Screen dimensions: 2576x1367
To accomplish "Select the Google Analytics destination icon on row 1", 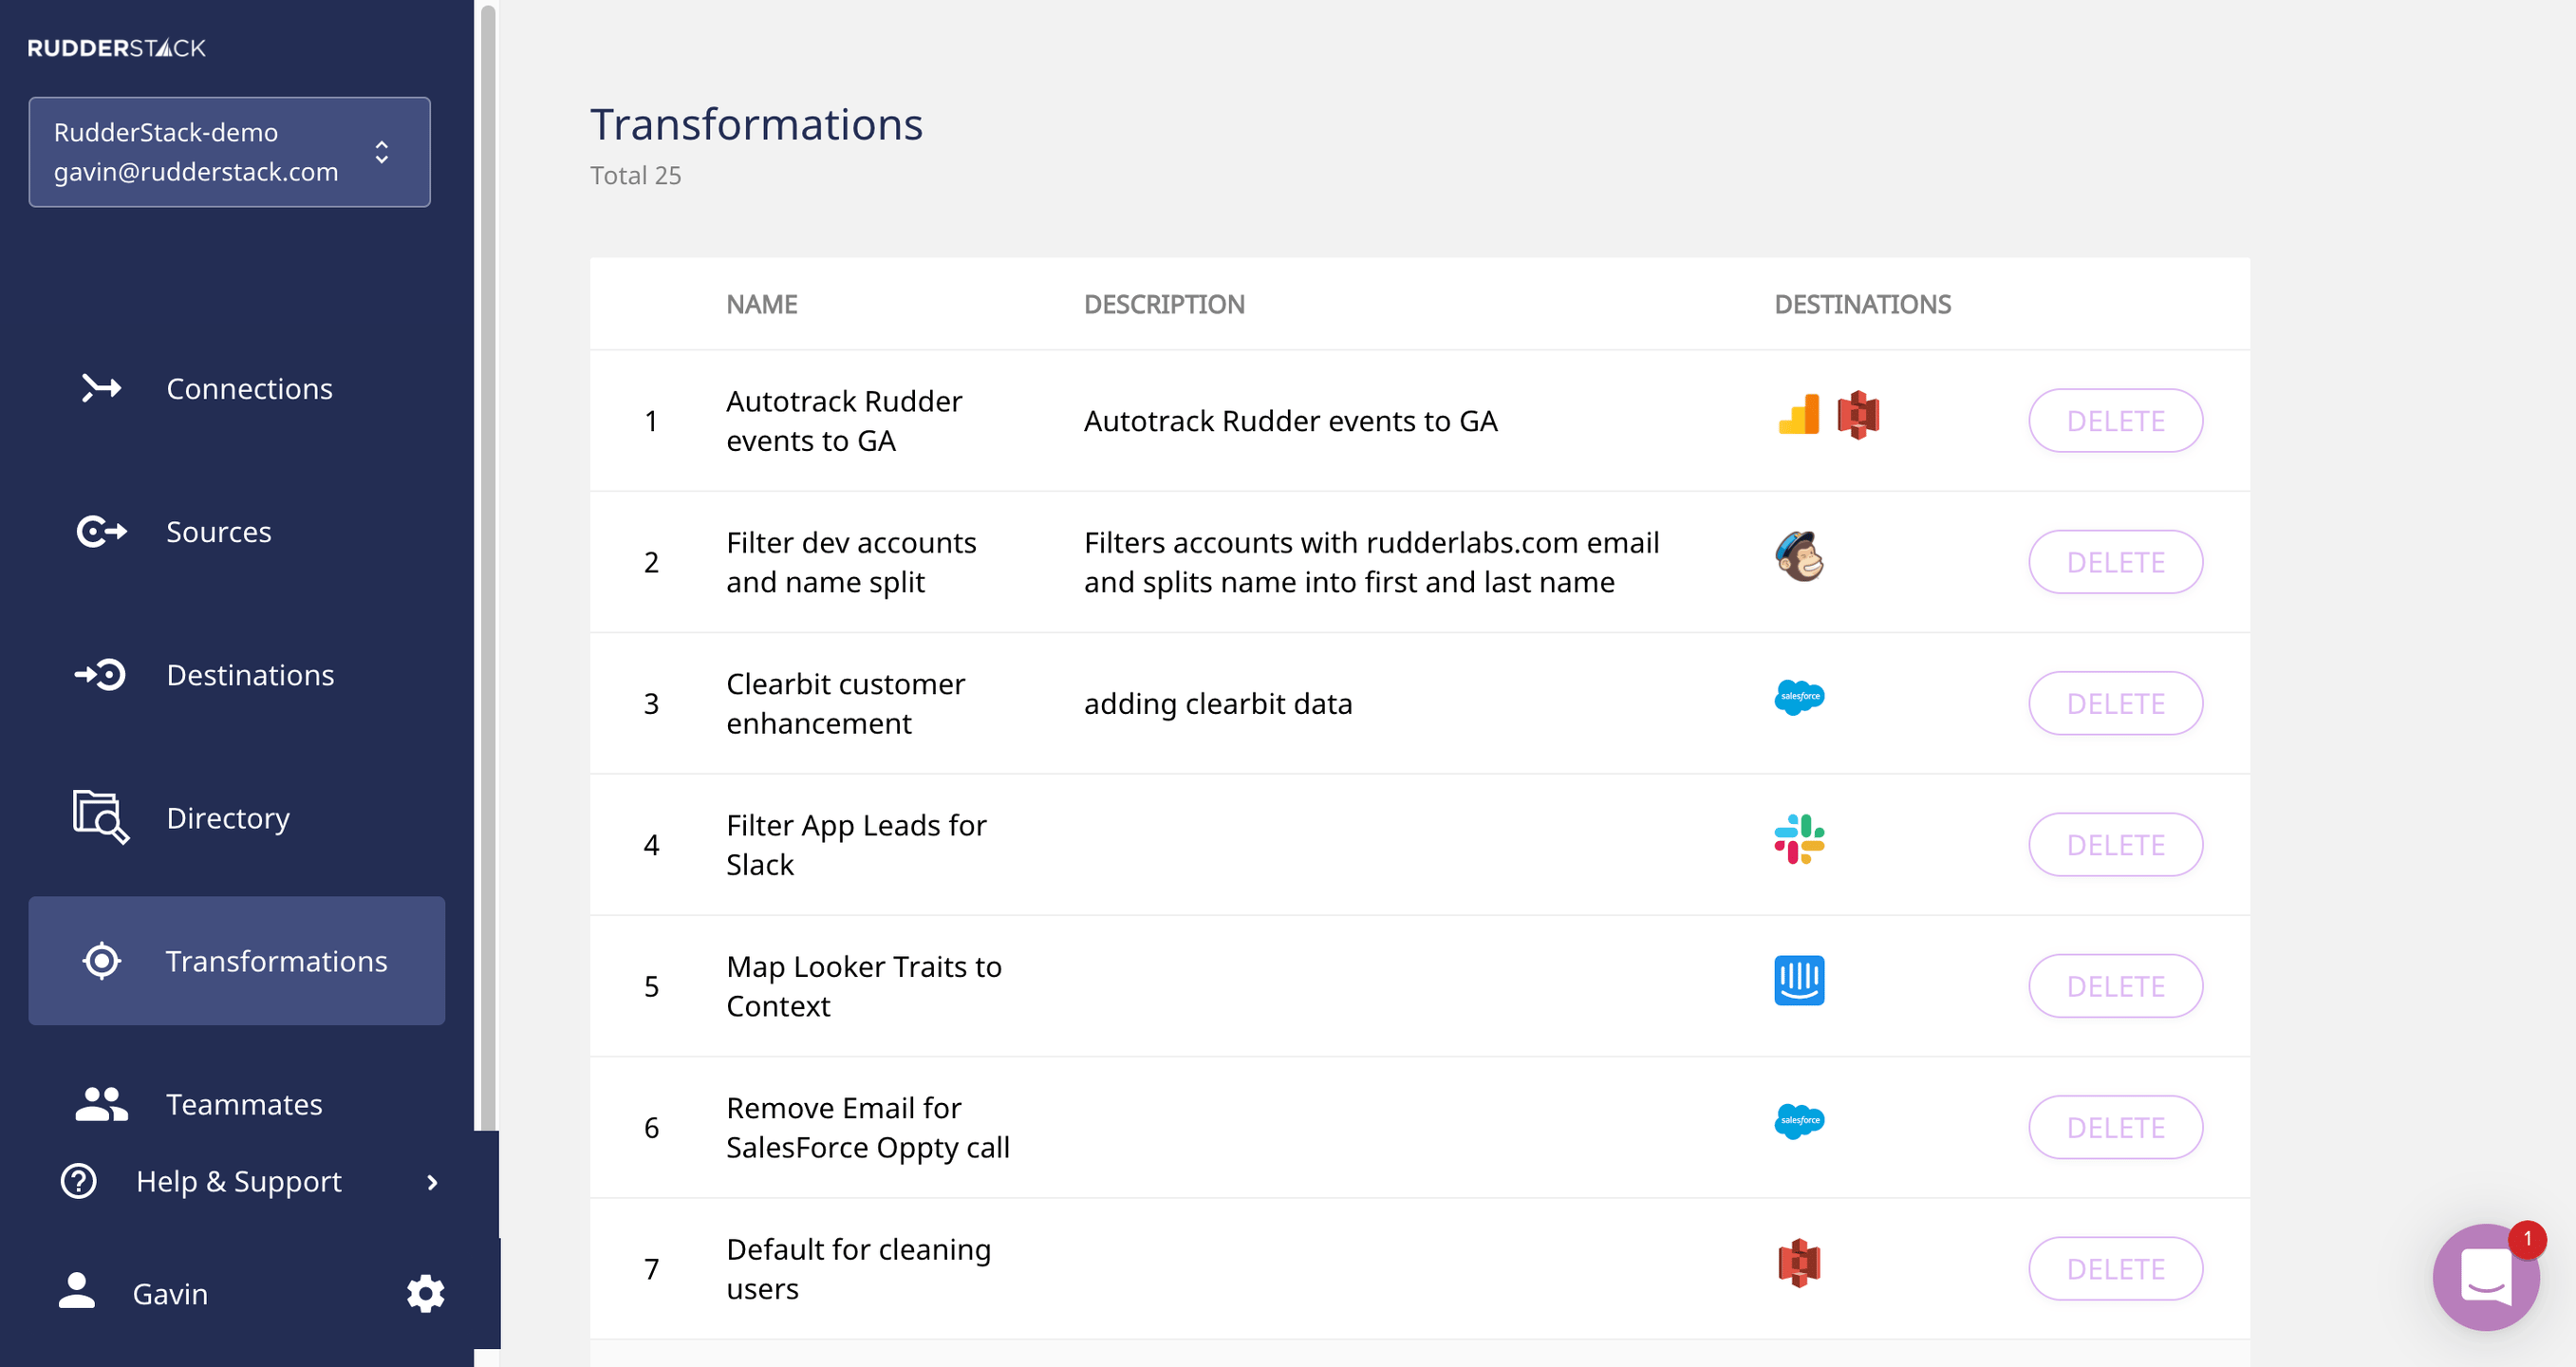I will [1797, 415].
